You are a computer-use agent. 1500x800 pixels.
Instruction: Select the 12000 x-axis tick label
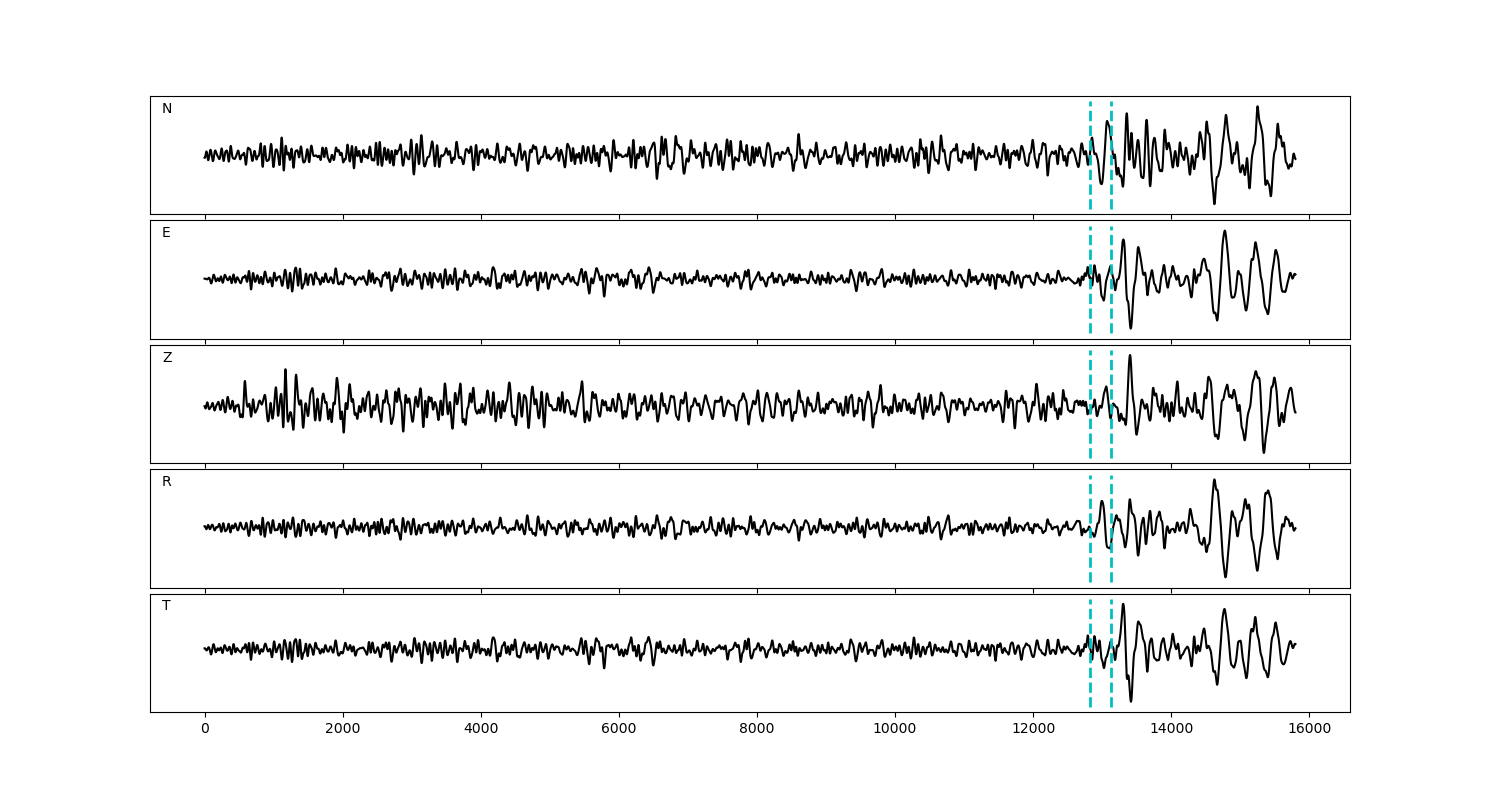1033,730
